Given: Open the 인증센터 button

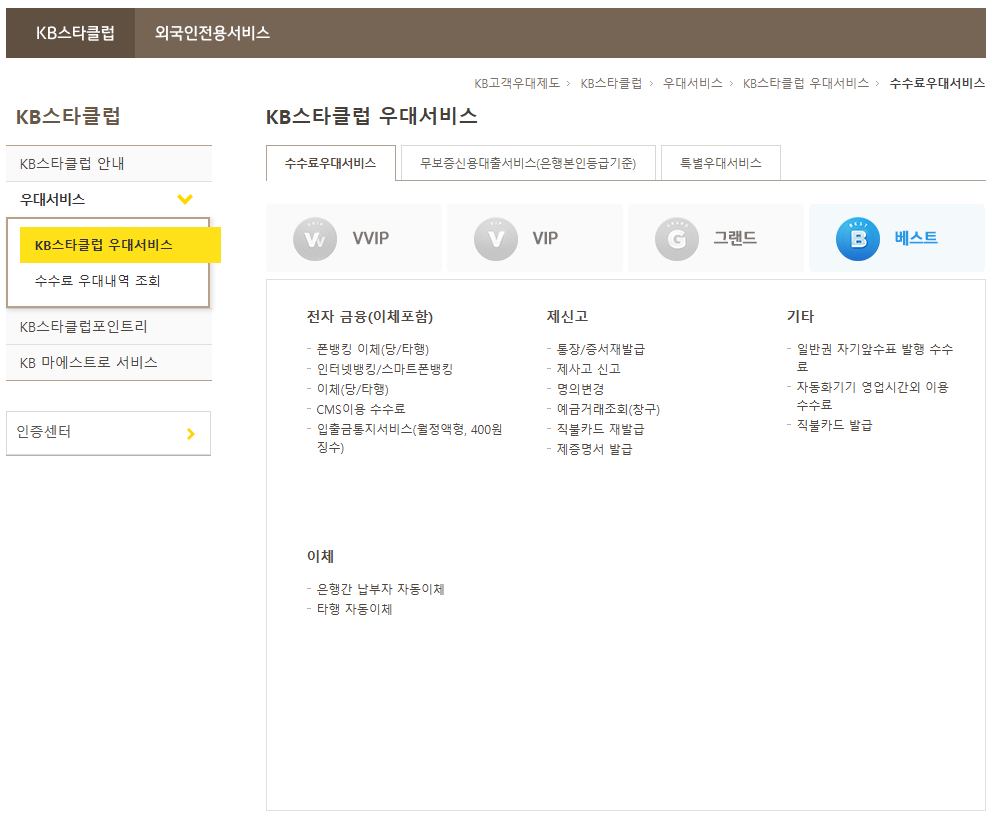Looking at the screenshot, I should click(108, 433).
